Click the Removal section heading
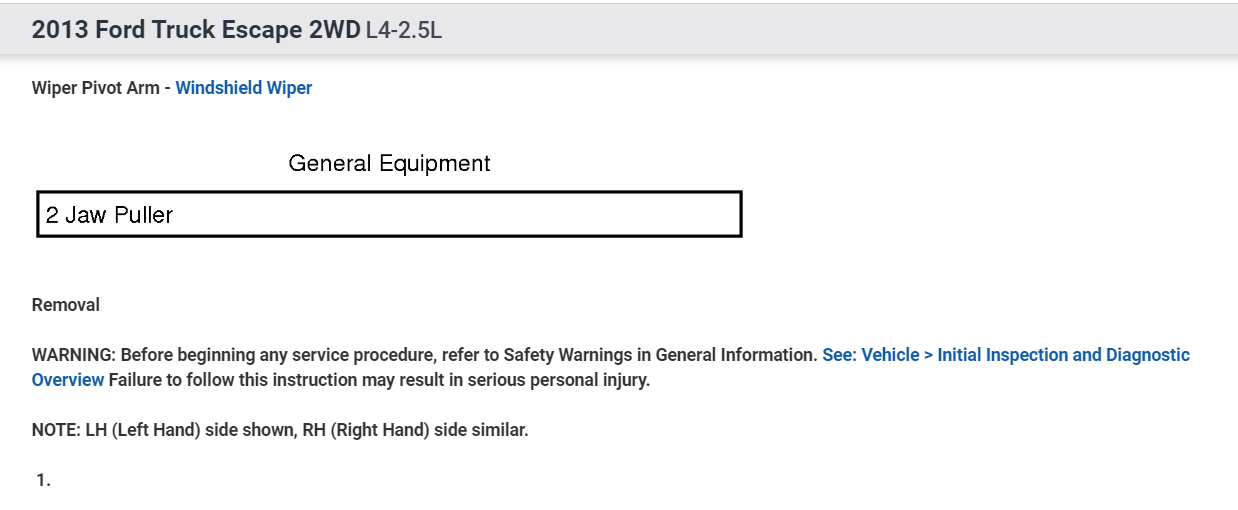 tap(66, 305)
